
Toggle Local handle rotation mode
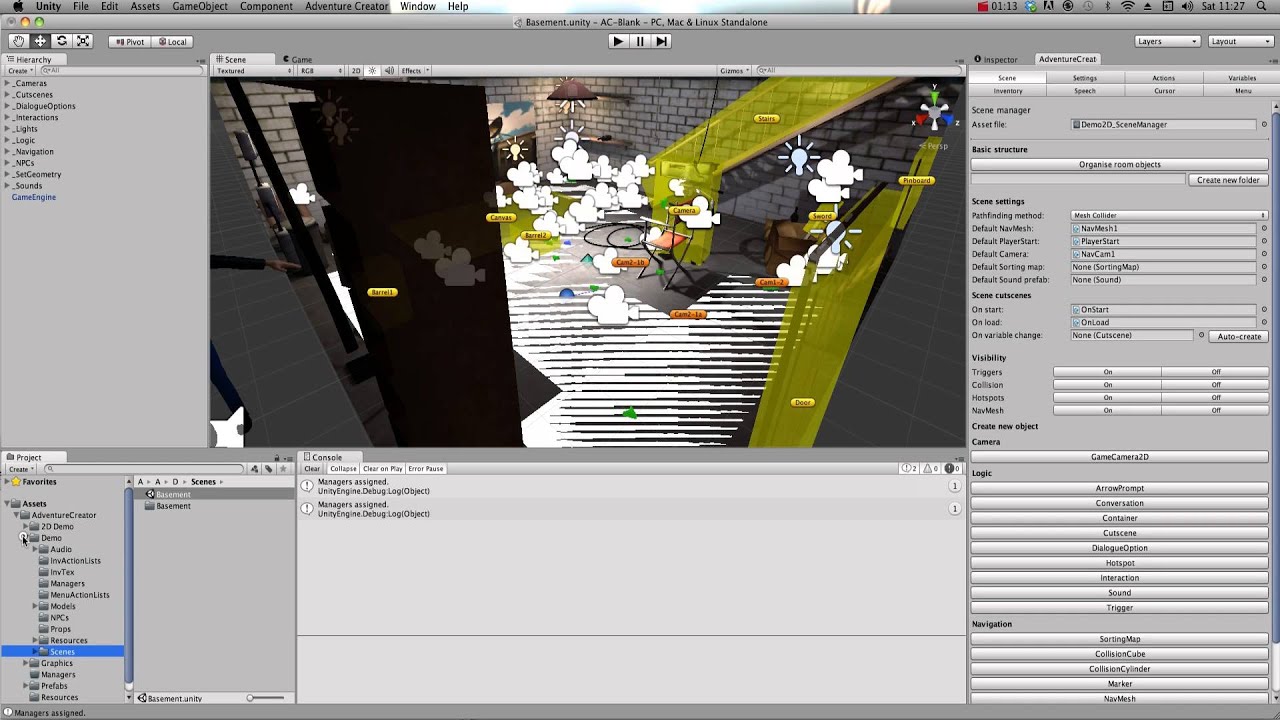172,42
